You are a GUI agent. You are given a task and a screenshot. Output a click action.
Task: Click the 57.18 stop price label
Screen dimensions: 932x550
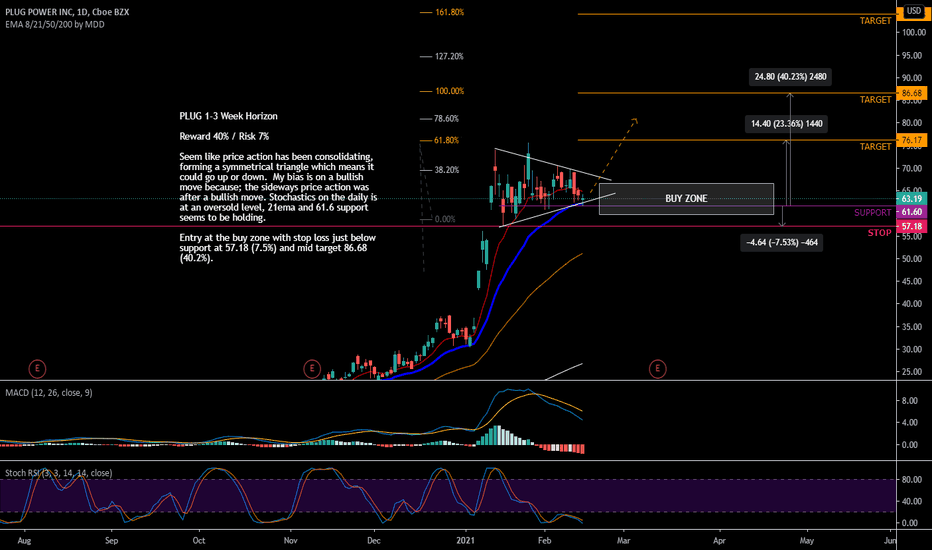(911, 227)
